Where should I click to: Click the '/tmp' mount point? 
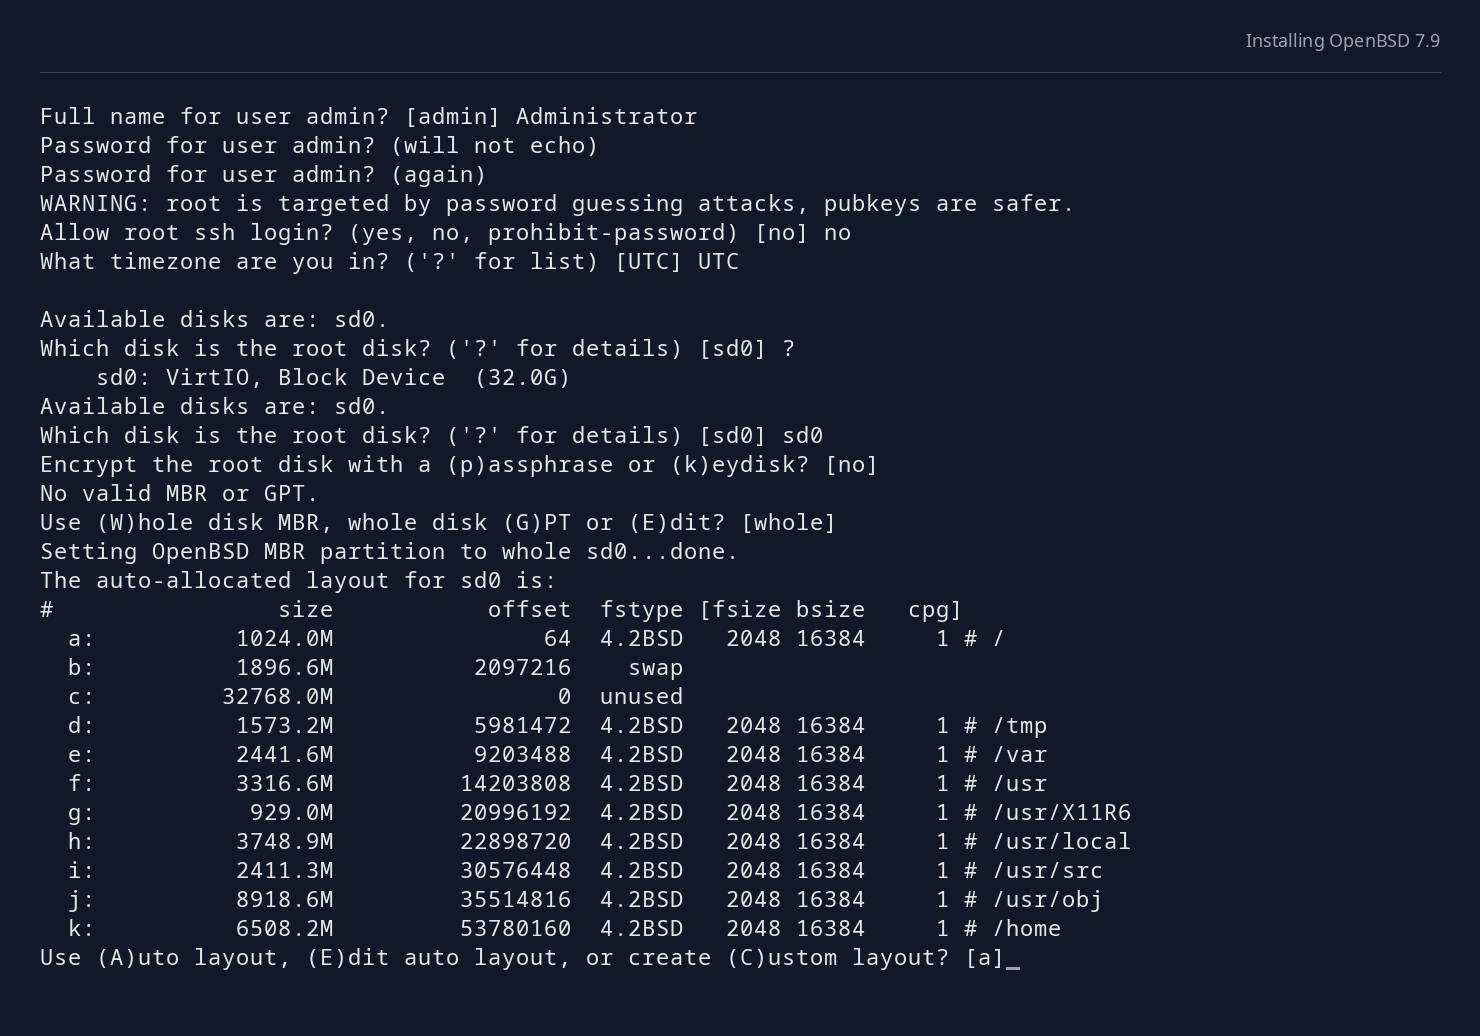coord(1019,725)
